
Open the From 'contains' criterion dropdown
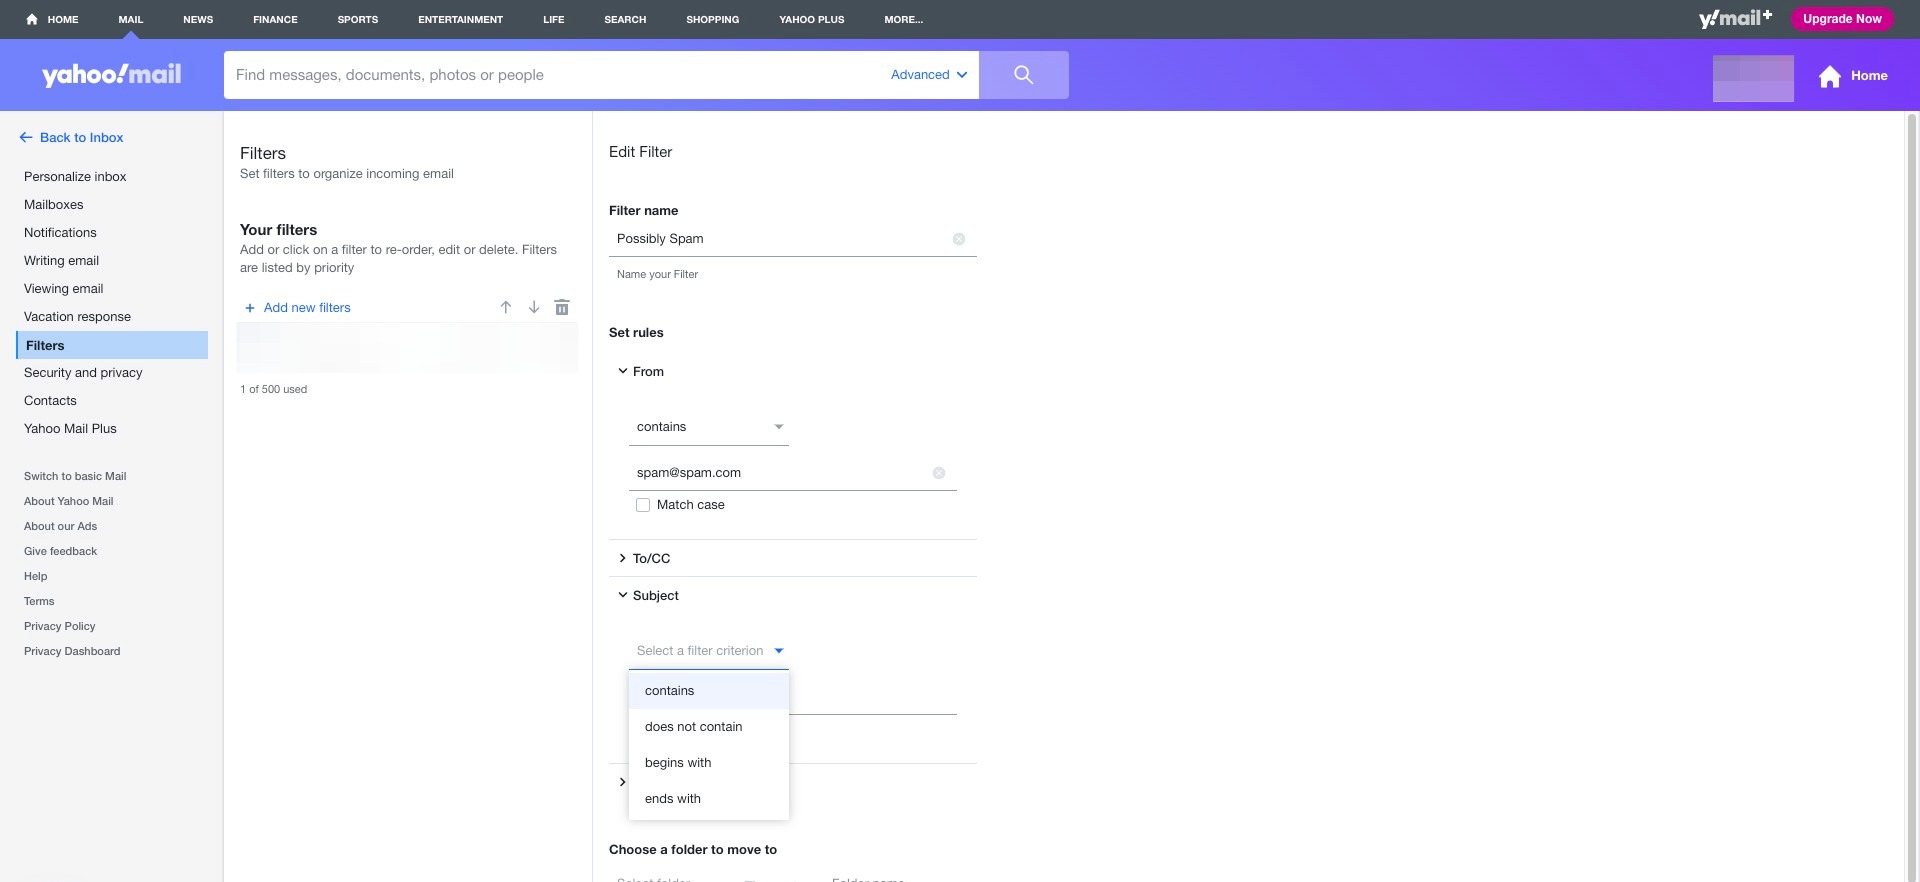coord(709,427)
